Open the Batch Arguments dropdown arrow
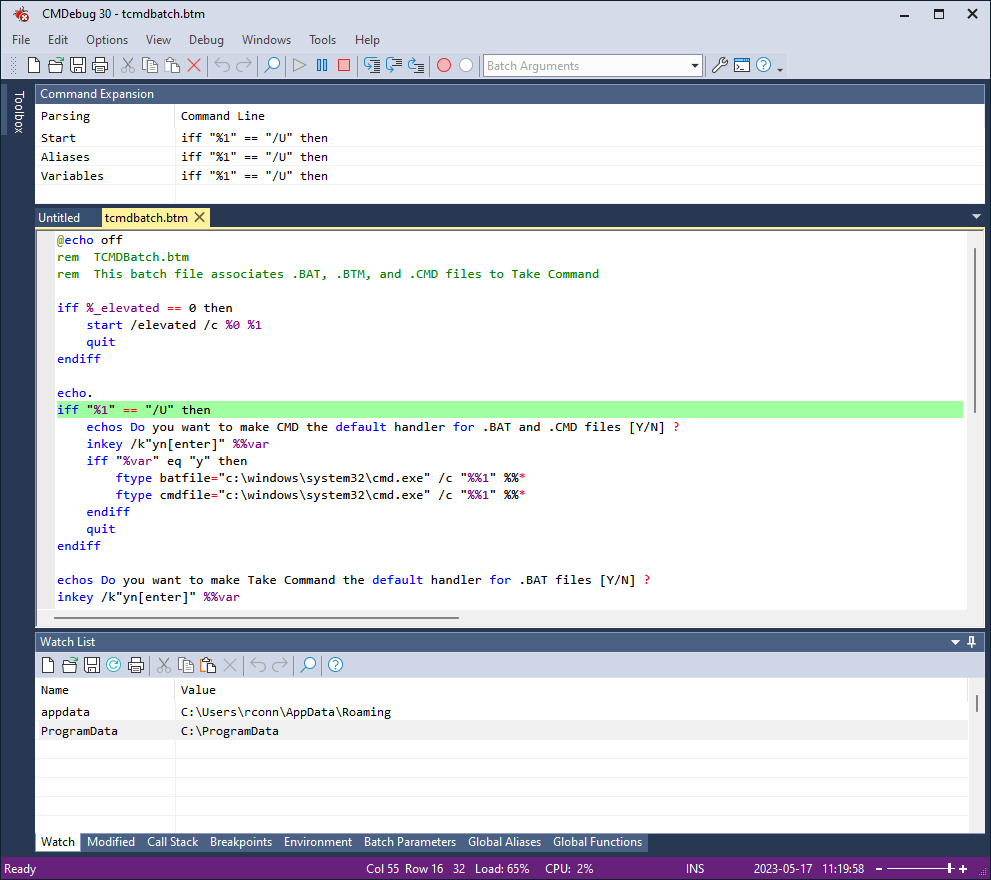 [x=695, y=66]
